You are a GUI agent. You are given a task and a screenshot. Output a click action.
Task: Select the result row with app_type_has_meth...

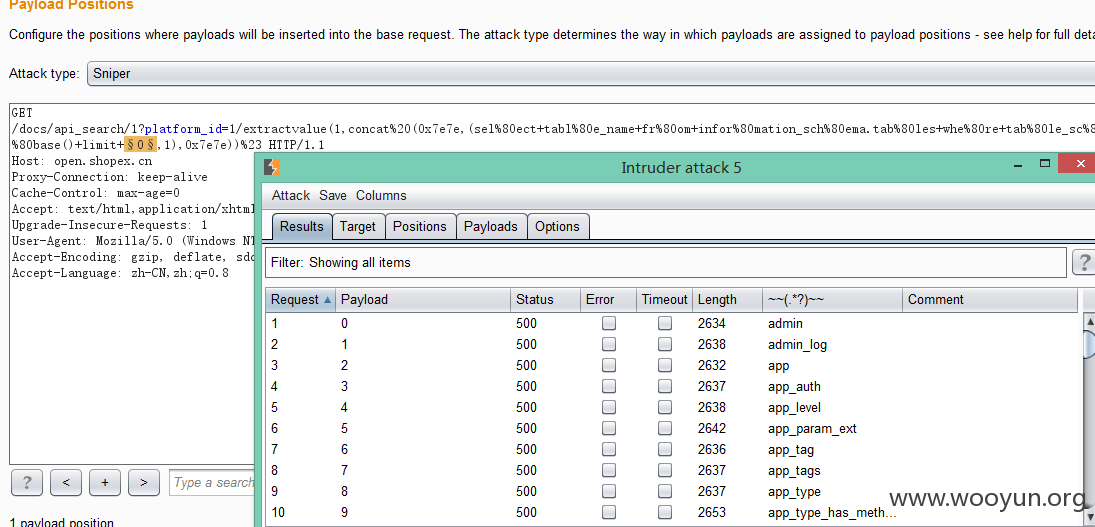(672, 512)
